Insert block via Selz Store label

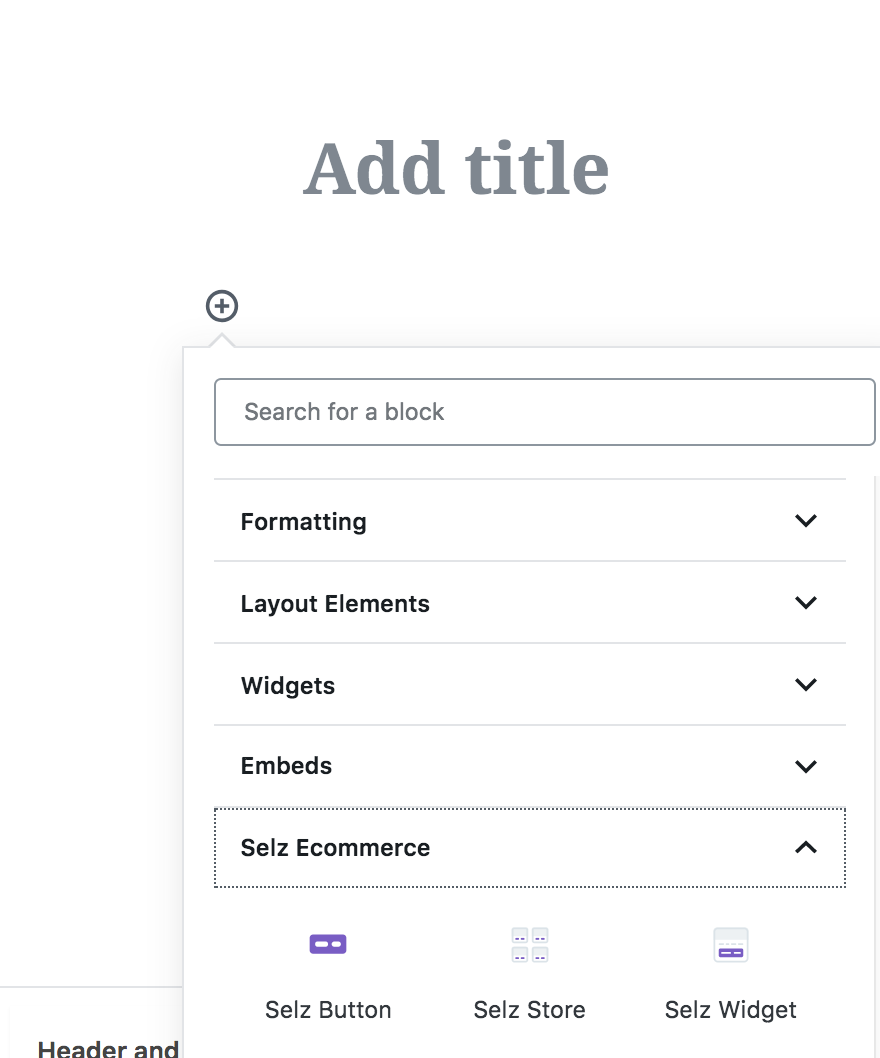(530, 1010)
